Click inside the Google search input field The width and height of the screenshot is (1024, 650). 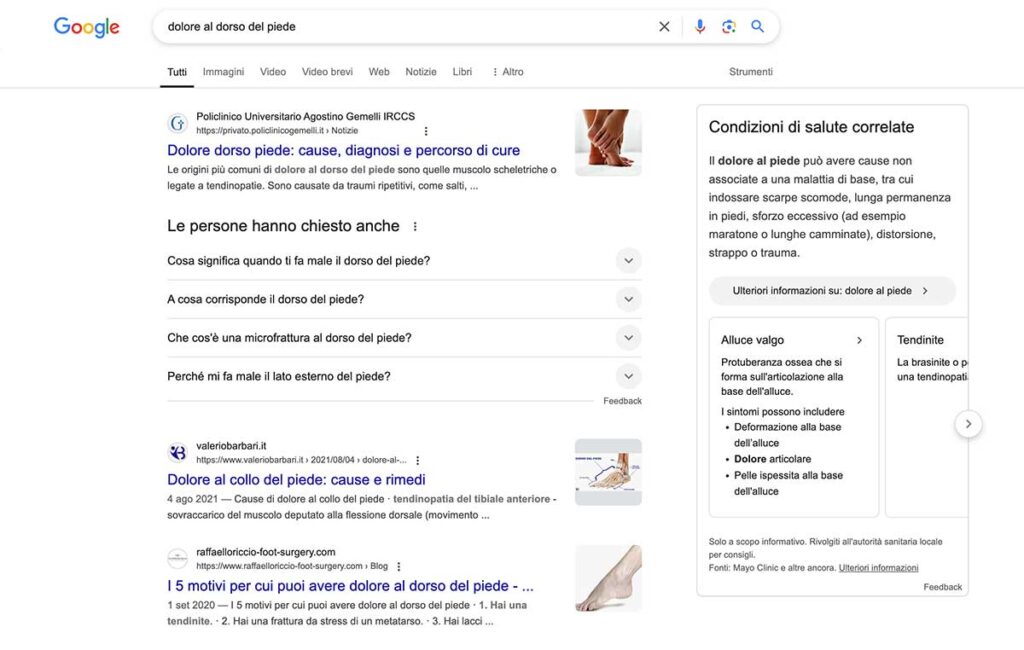[x=400, y=27]
